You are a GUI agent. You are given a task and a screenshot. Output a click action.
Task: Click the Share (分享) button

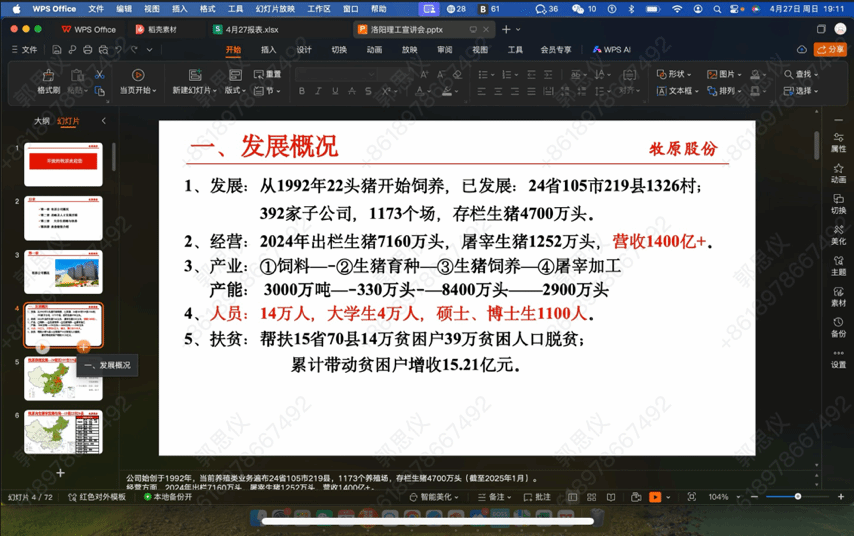pos(830,50)
